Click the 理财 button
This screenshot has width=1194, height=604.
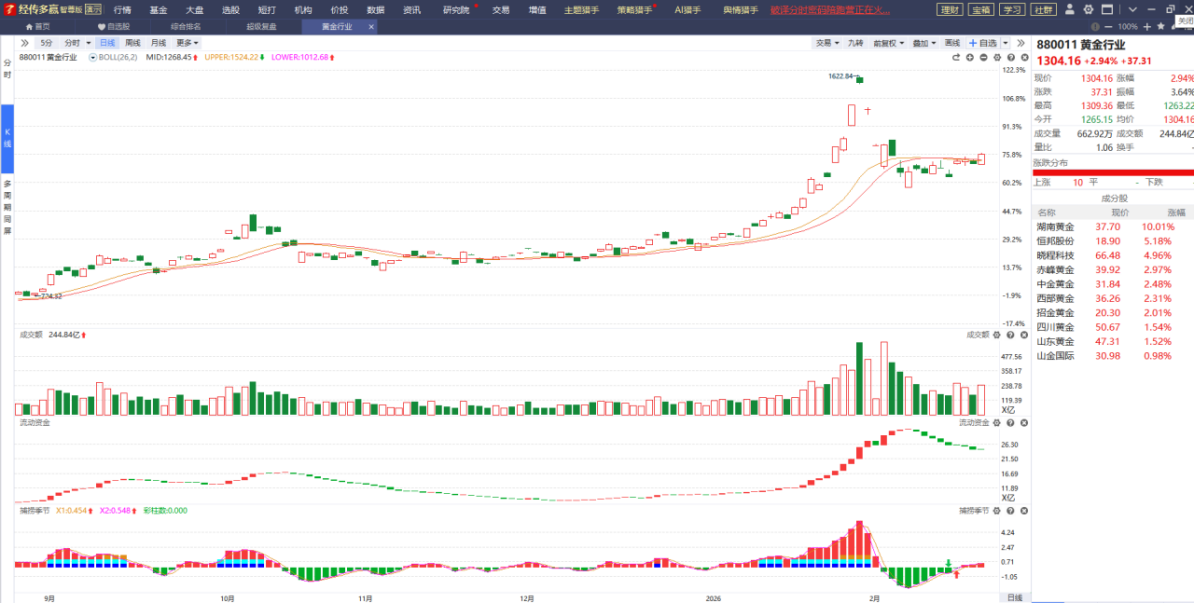(949, 9)
